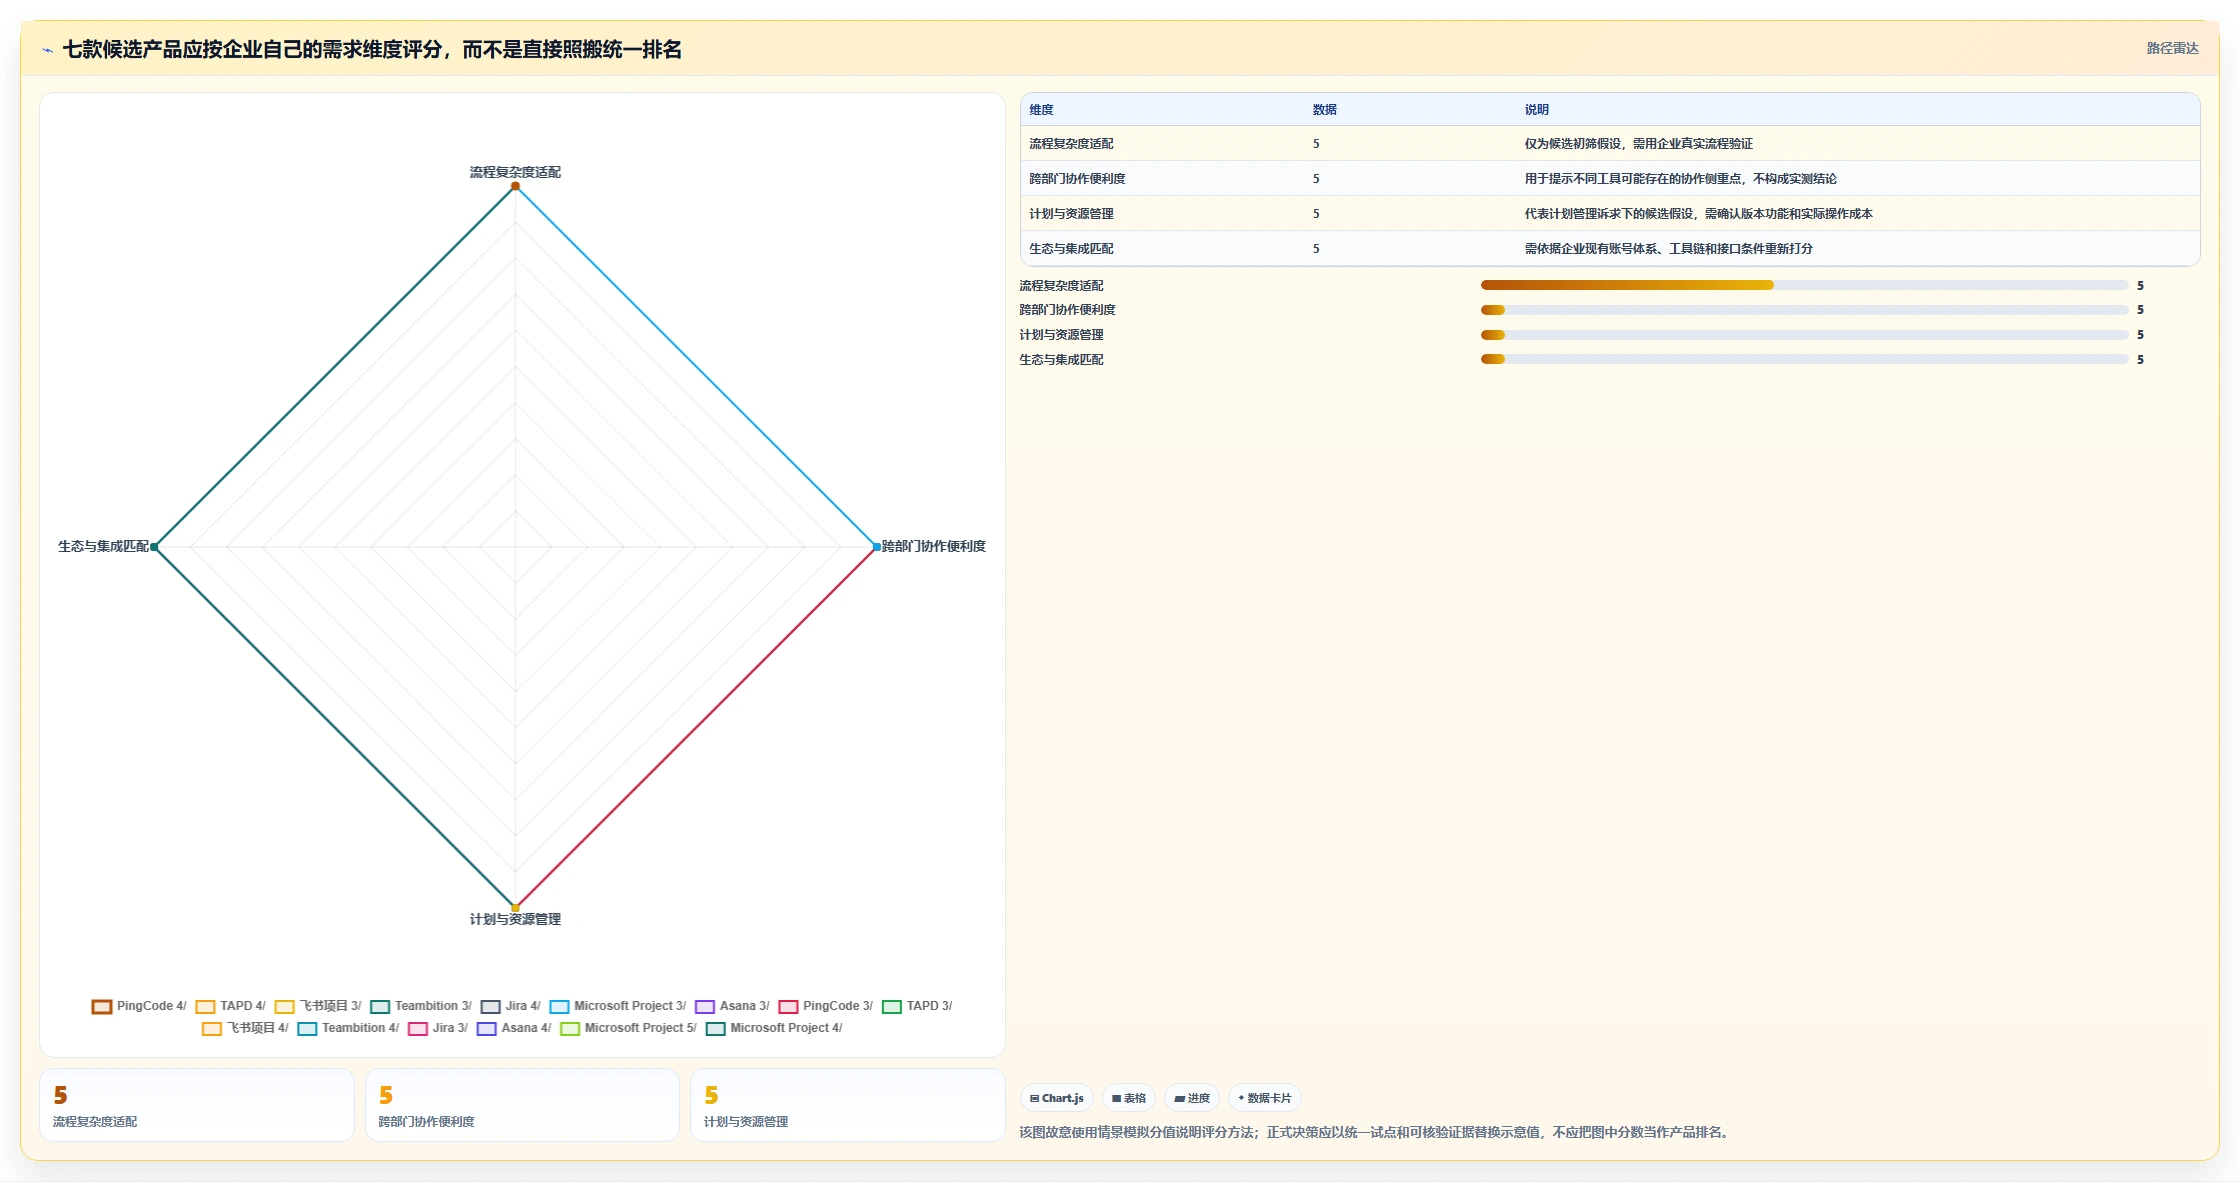Click the 路径雷达 label in the header
The width and height of the screenshot is (2240, 1182).
2172,48
